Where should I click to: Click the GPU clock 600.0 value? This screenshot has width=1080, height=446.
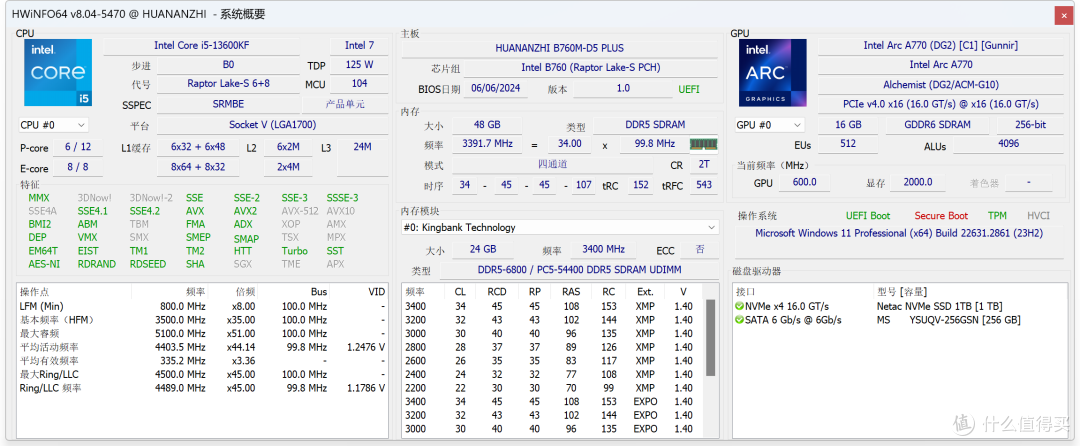pos(804,182)
